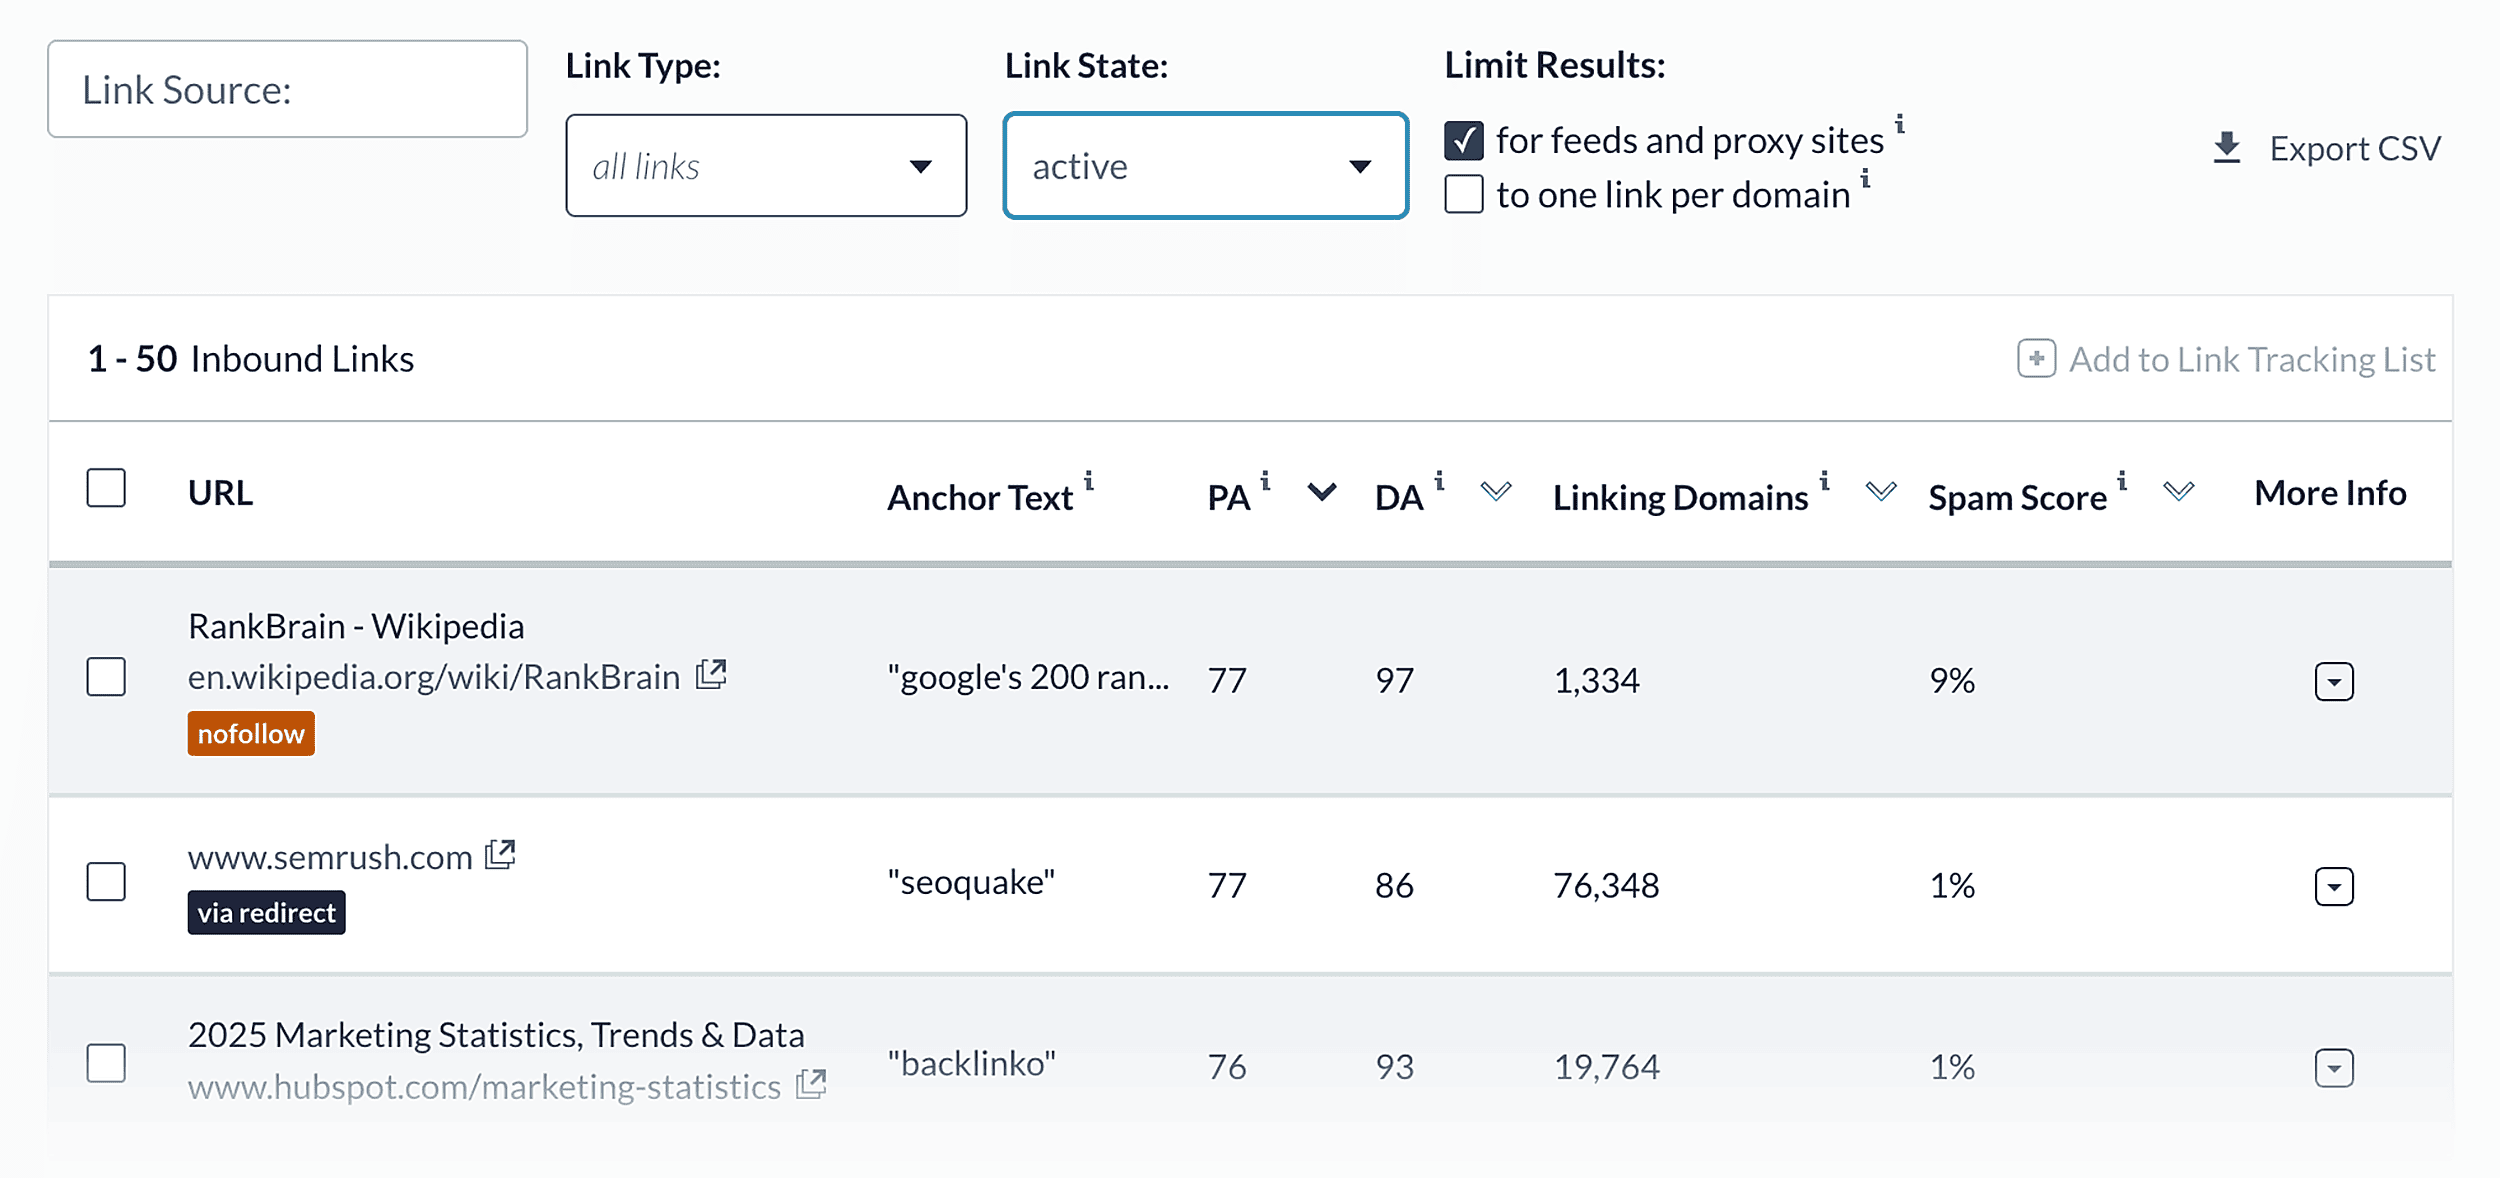
Task: Click the external link icon beside www.semrush.com
Action: point(501,854)
